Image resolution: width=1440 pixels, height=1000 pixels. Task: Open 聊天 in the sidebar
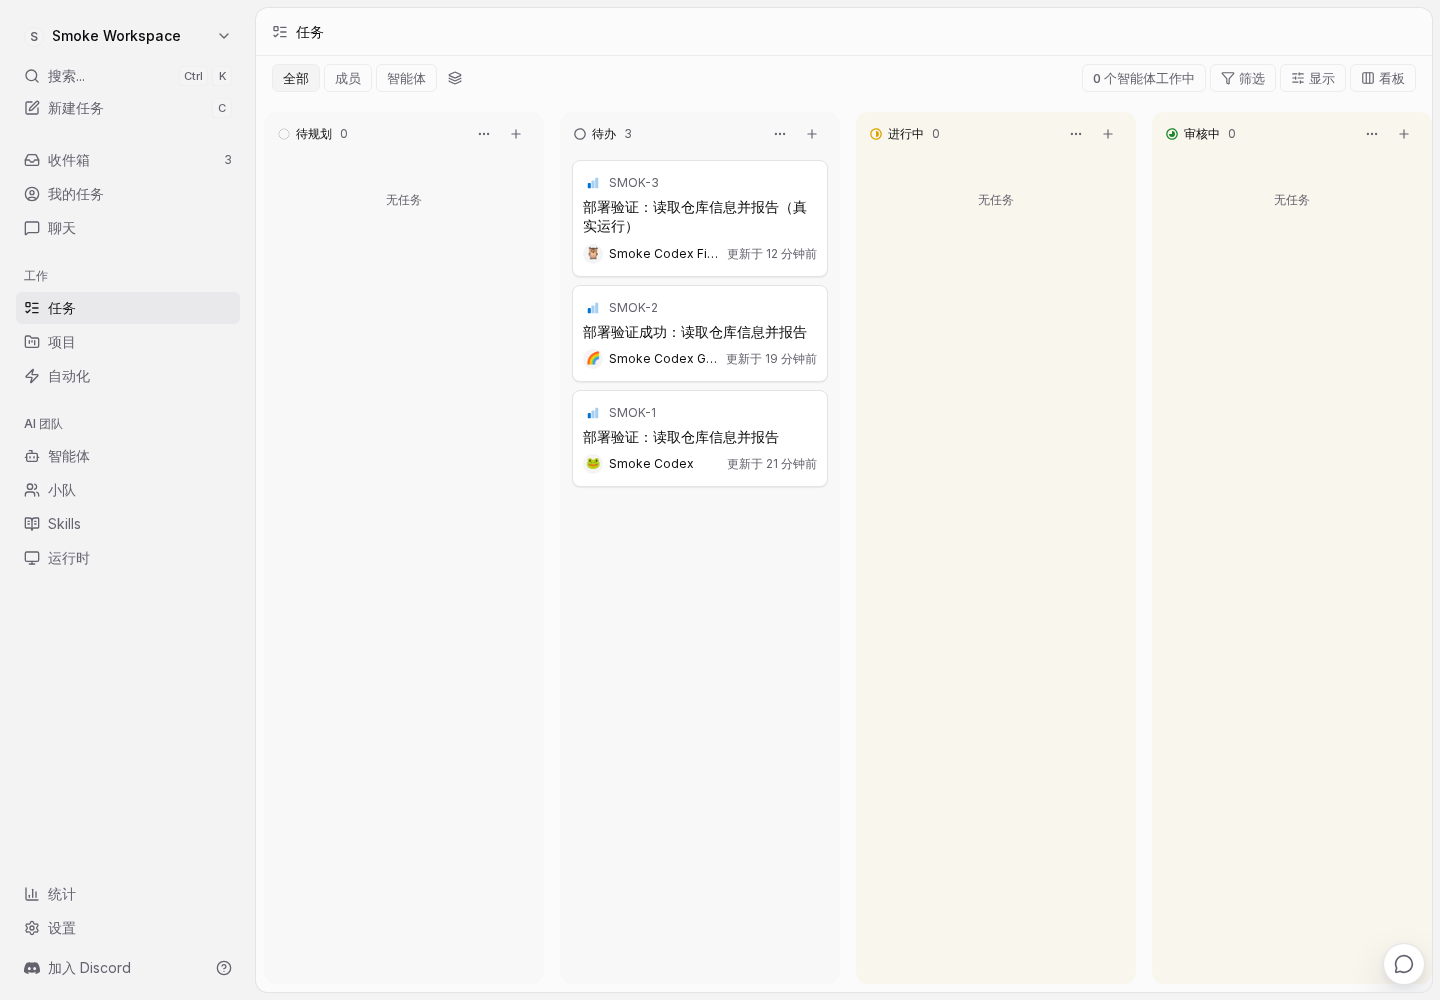pyautogui.click(x=128, y=228)
